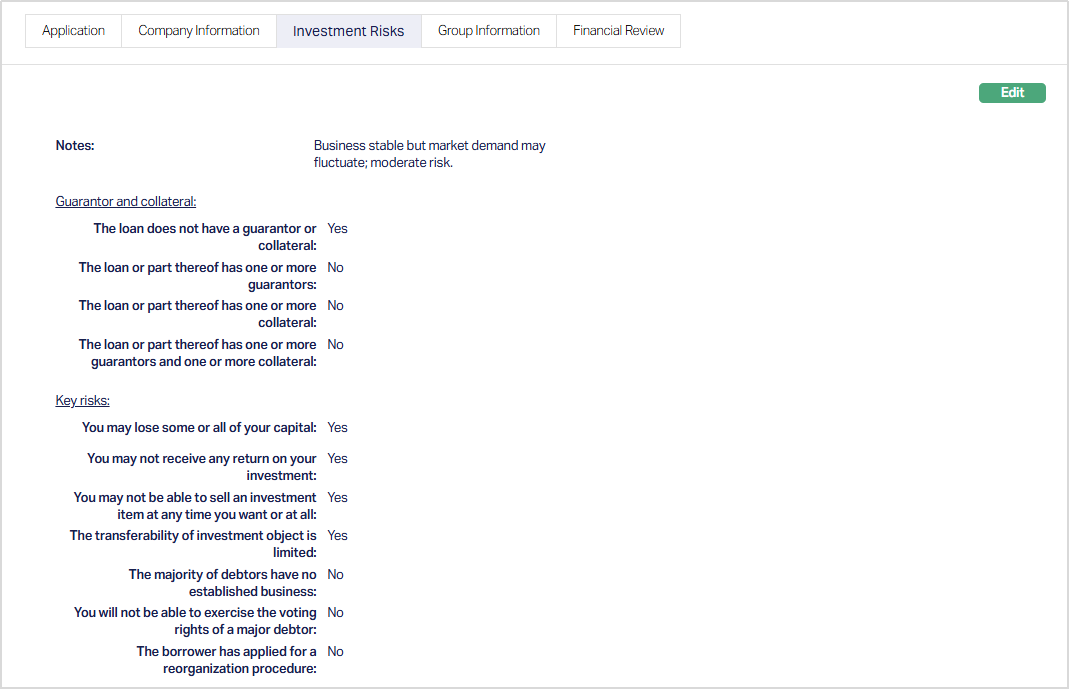Screen dimensions: 1069x689
Task: Click the majority of debtors label
Action: pos(222,583)
